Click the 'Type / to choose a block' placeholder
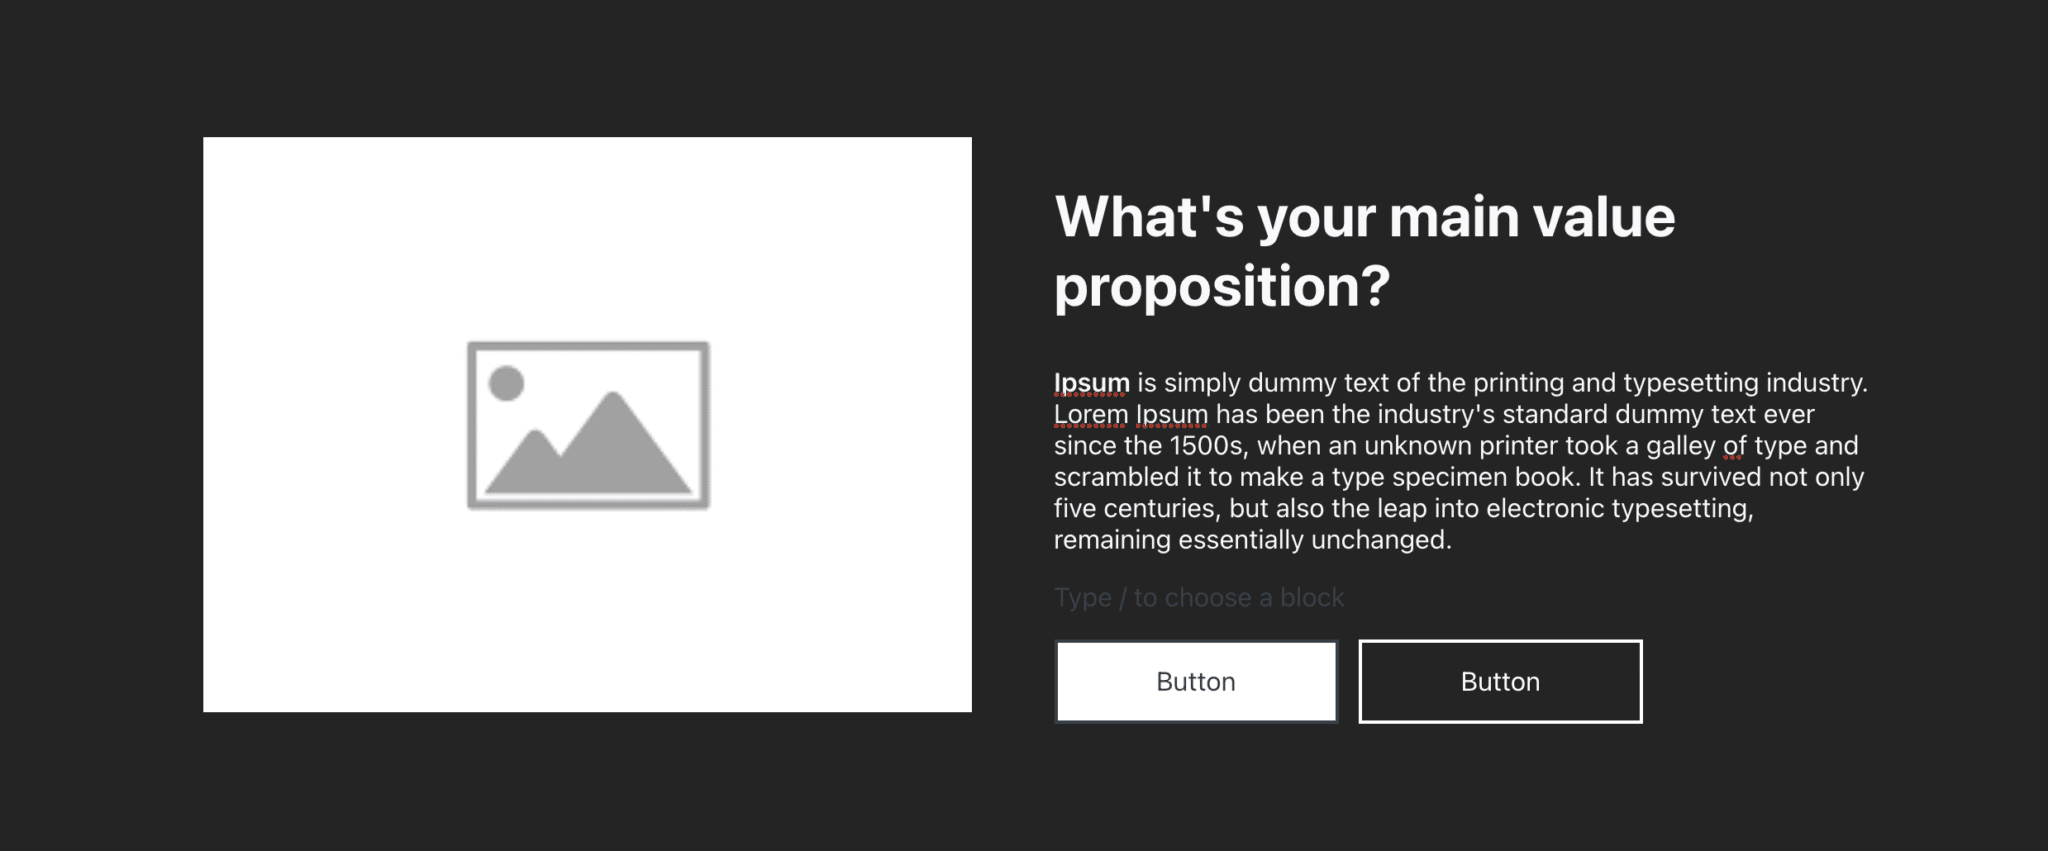Viewport: 2048px width, 851px height. coord(1198,598)
